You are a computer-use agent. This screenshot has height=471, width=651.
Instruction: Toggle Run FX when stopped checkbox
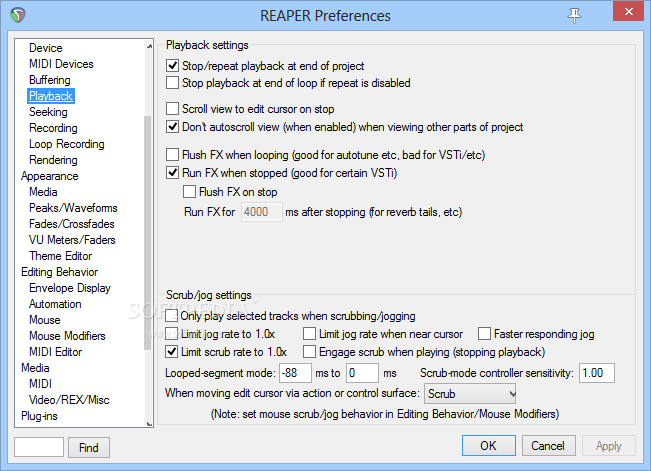click(172, 172)
